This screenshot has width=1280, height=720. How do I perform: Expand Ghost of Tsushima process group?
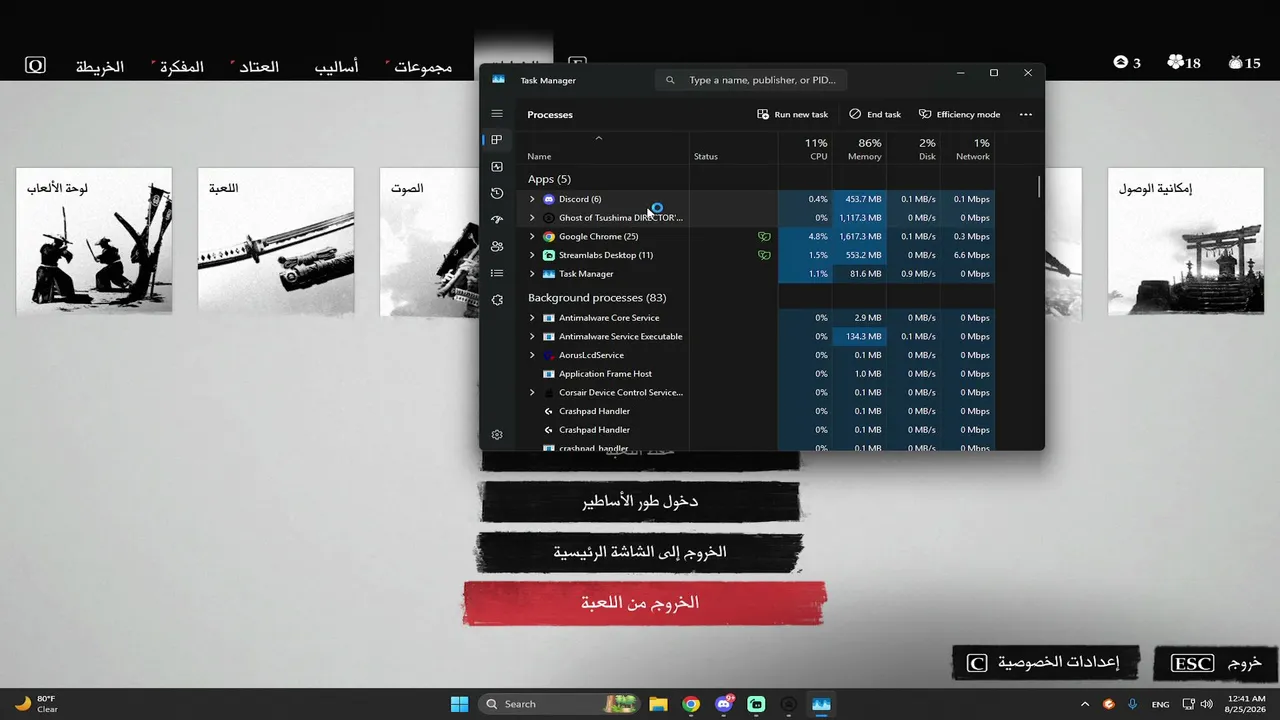[x=532, y=218]
